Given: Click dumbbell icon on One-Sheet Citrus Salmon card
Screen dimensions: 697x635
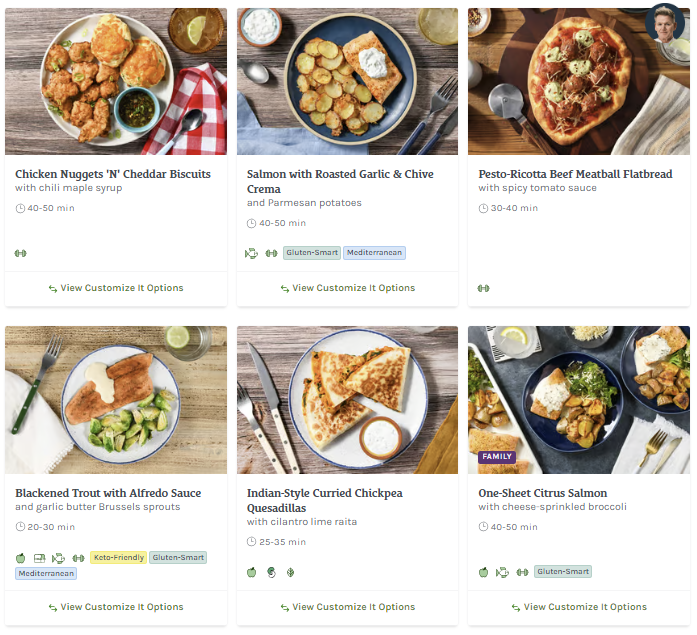Looking at the screenshot, I should tap(521, 572).
